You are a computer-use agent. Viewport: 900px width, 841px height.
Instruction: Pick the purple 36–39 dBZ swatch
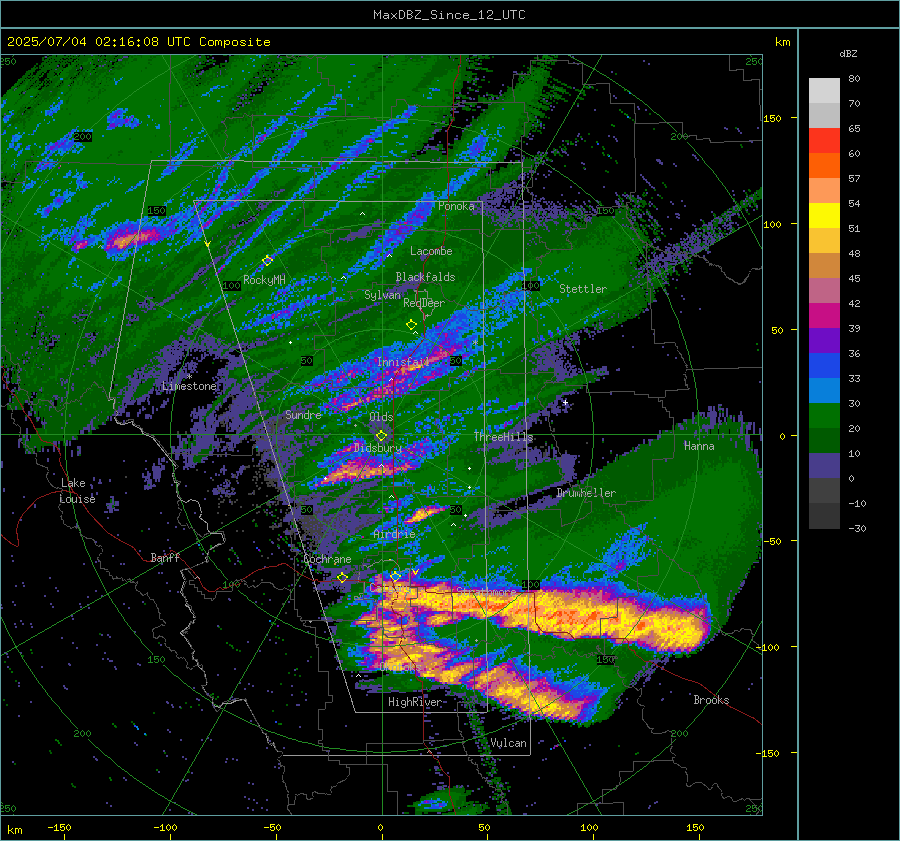pyautogui.click(x=824, y=340)
